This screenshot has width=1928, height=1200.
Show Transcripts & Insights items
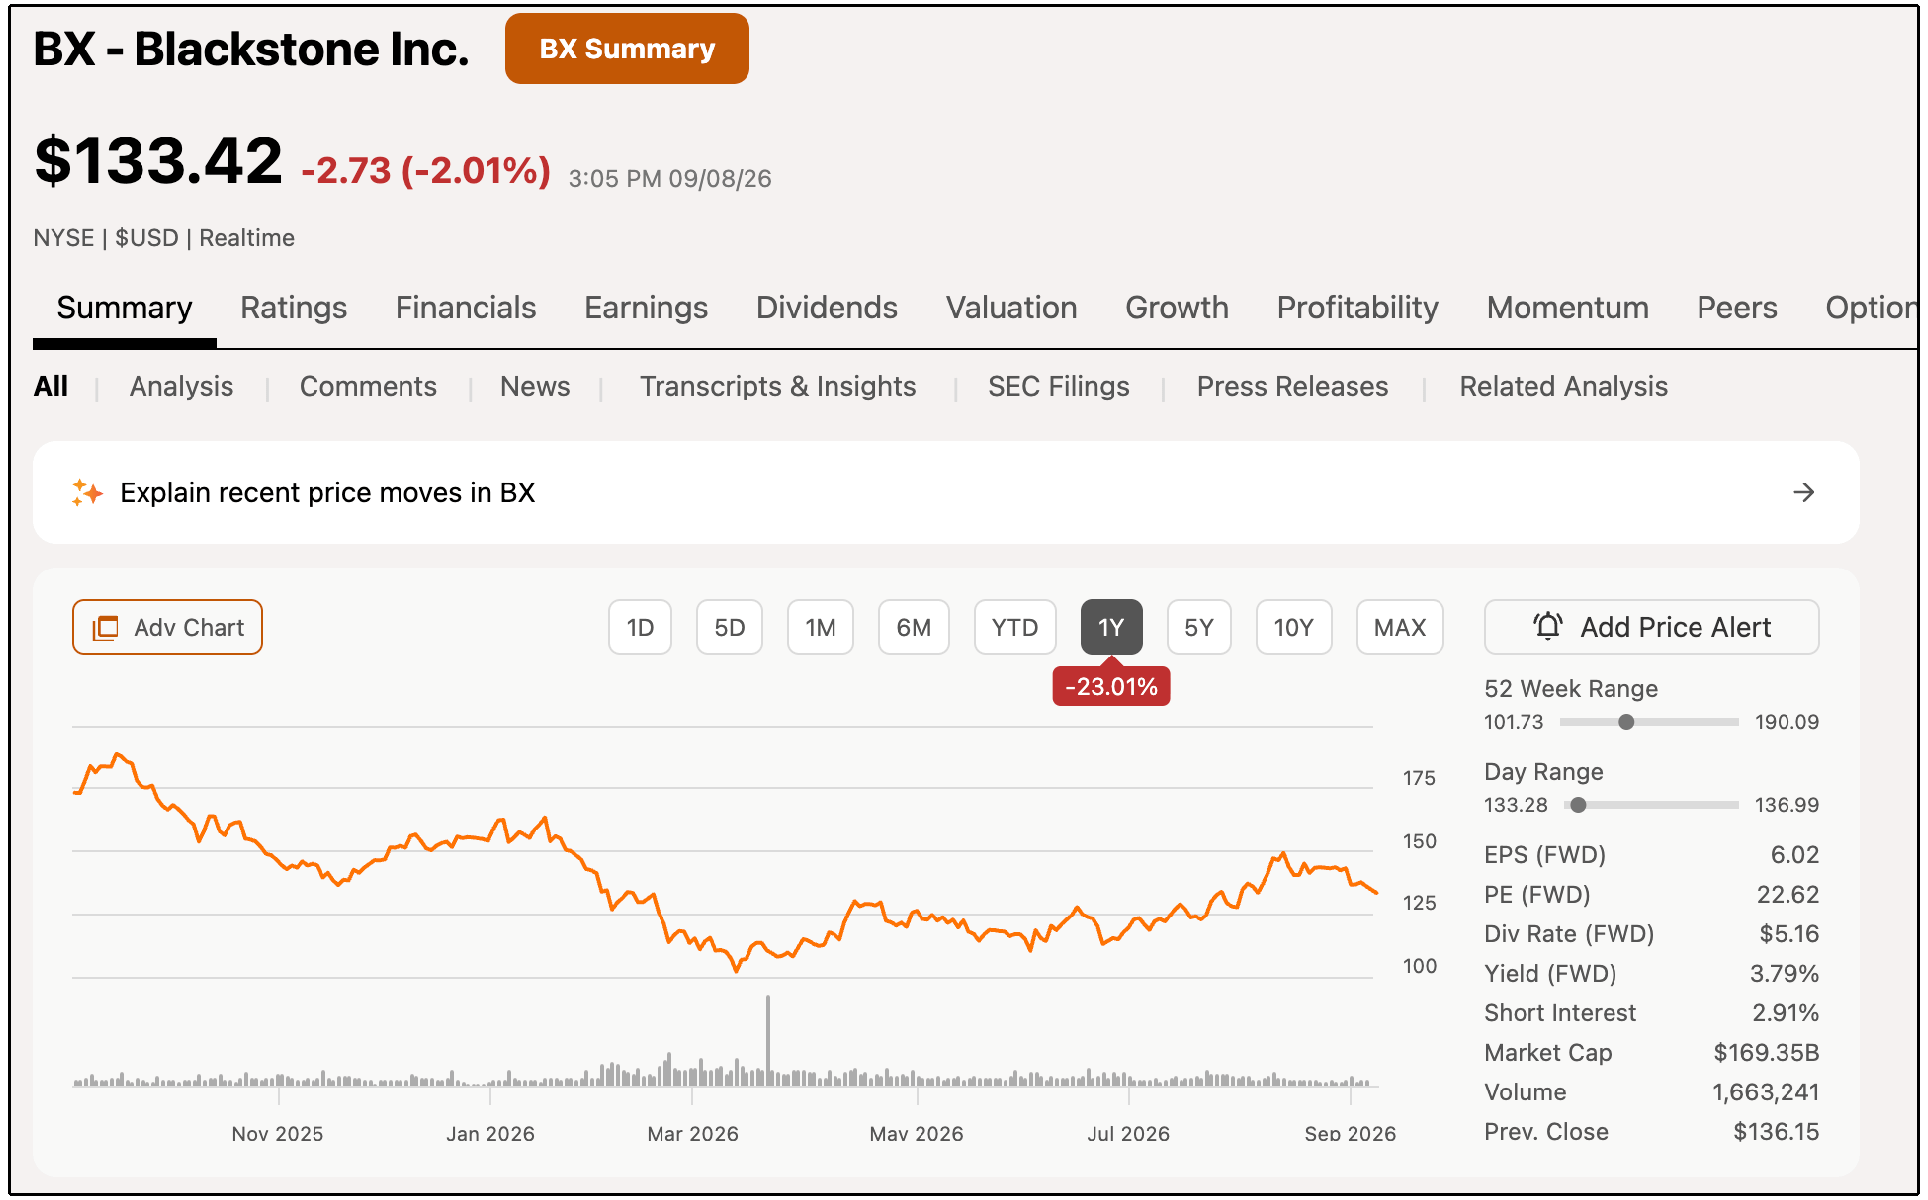tap(778, 386)
